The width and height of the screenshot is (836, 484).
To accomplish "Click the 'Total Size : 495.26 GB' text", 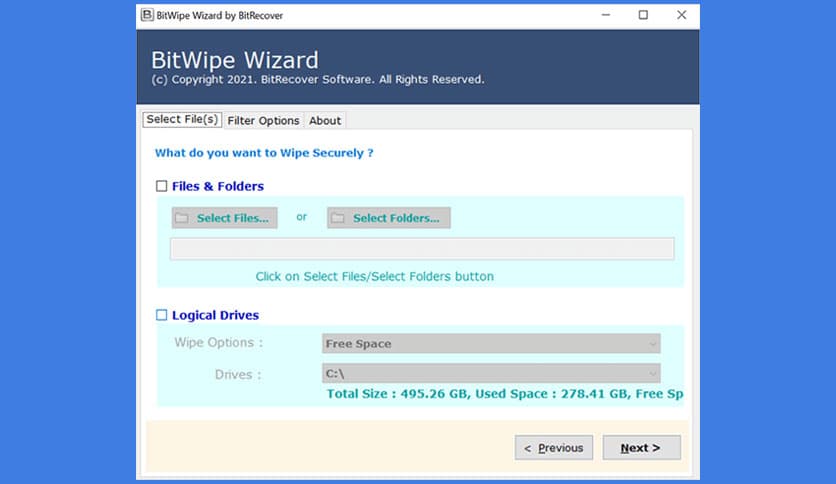I will point(398,394).
